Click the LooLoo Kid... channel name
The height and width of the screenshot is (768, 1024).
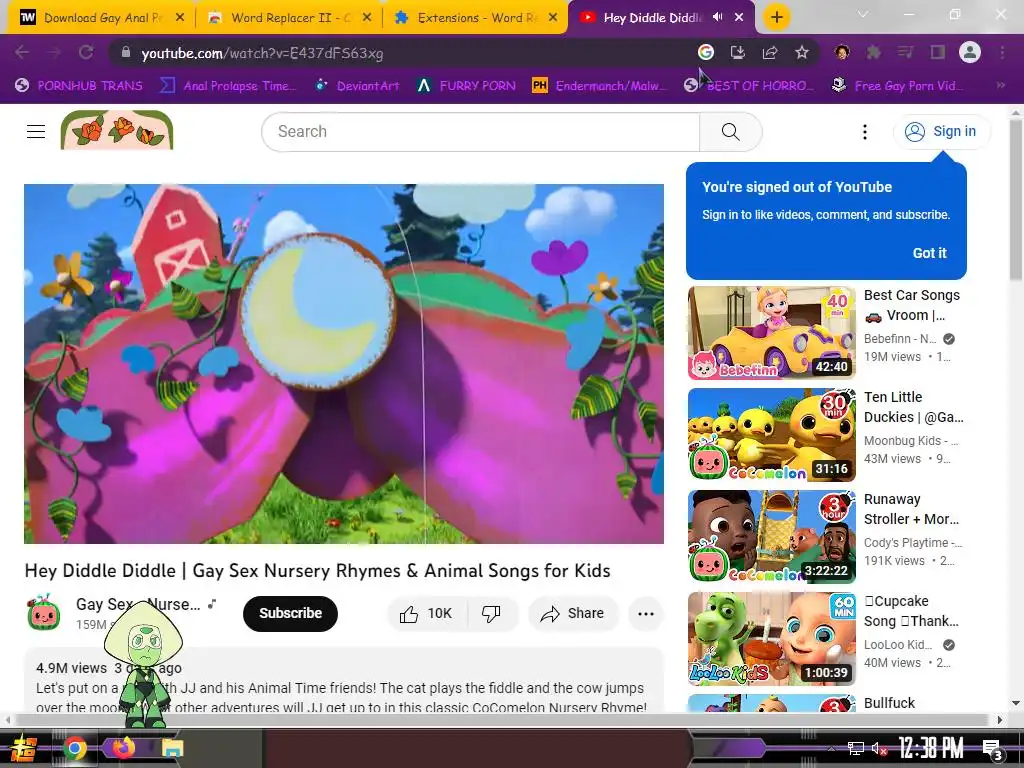[x=898, y=645]
